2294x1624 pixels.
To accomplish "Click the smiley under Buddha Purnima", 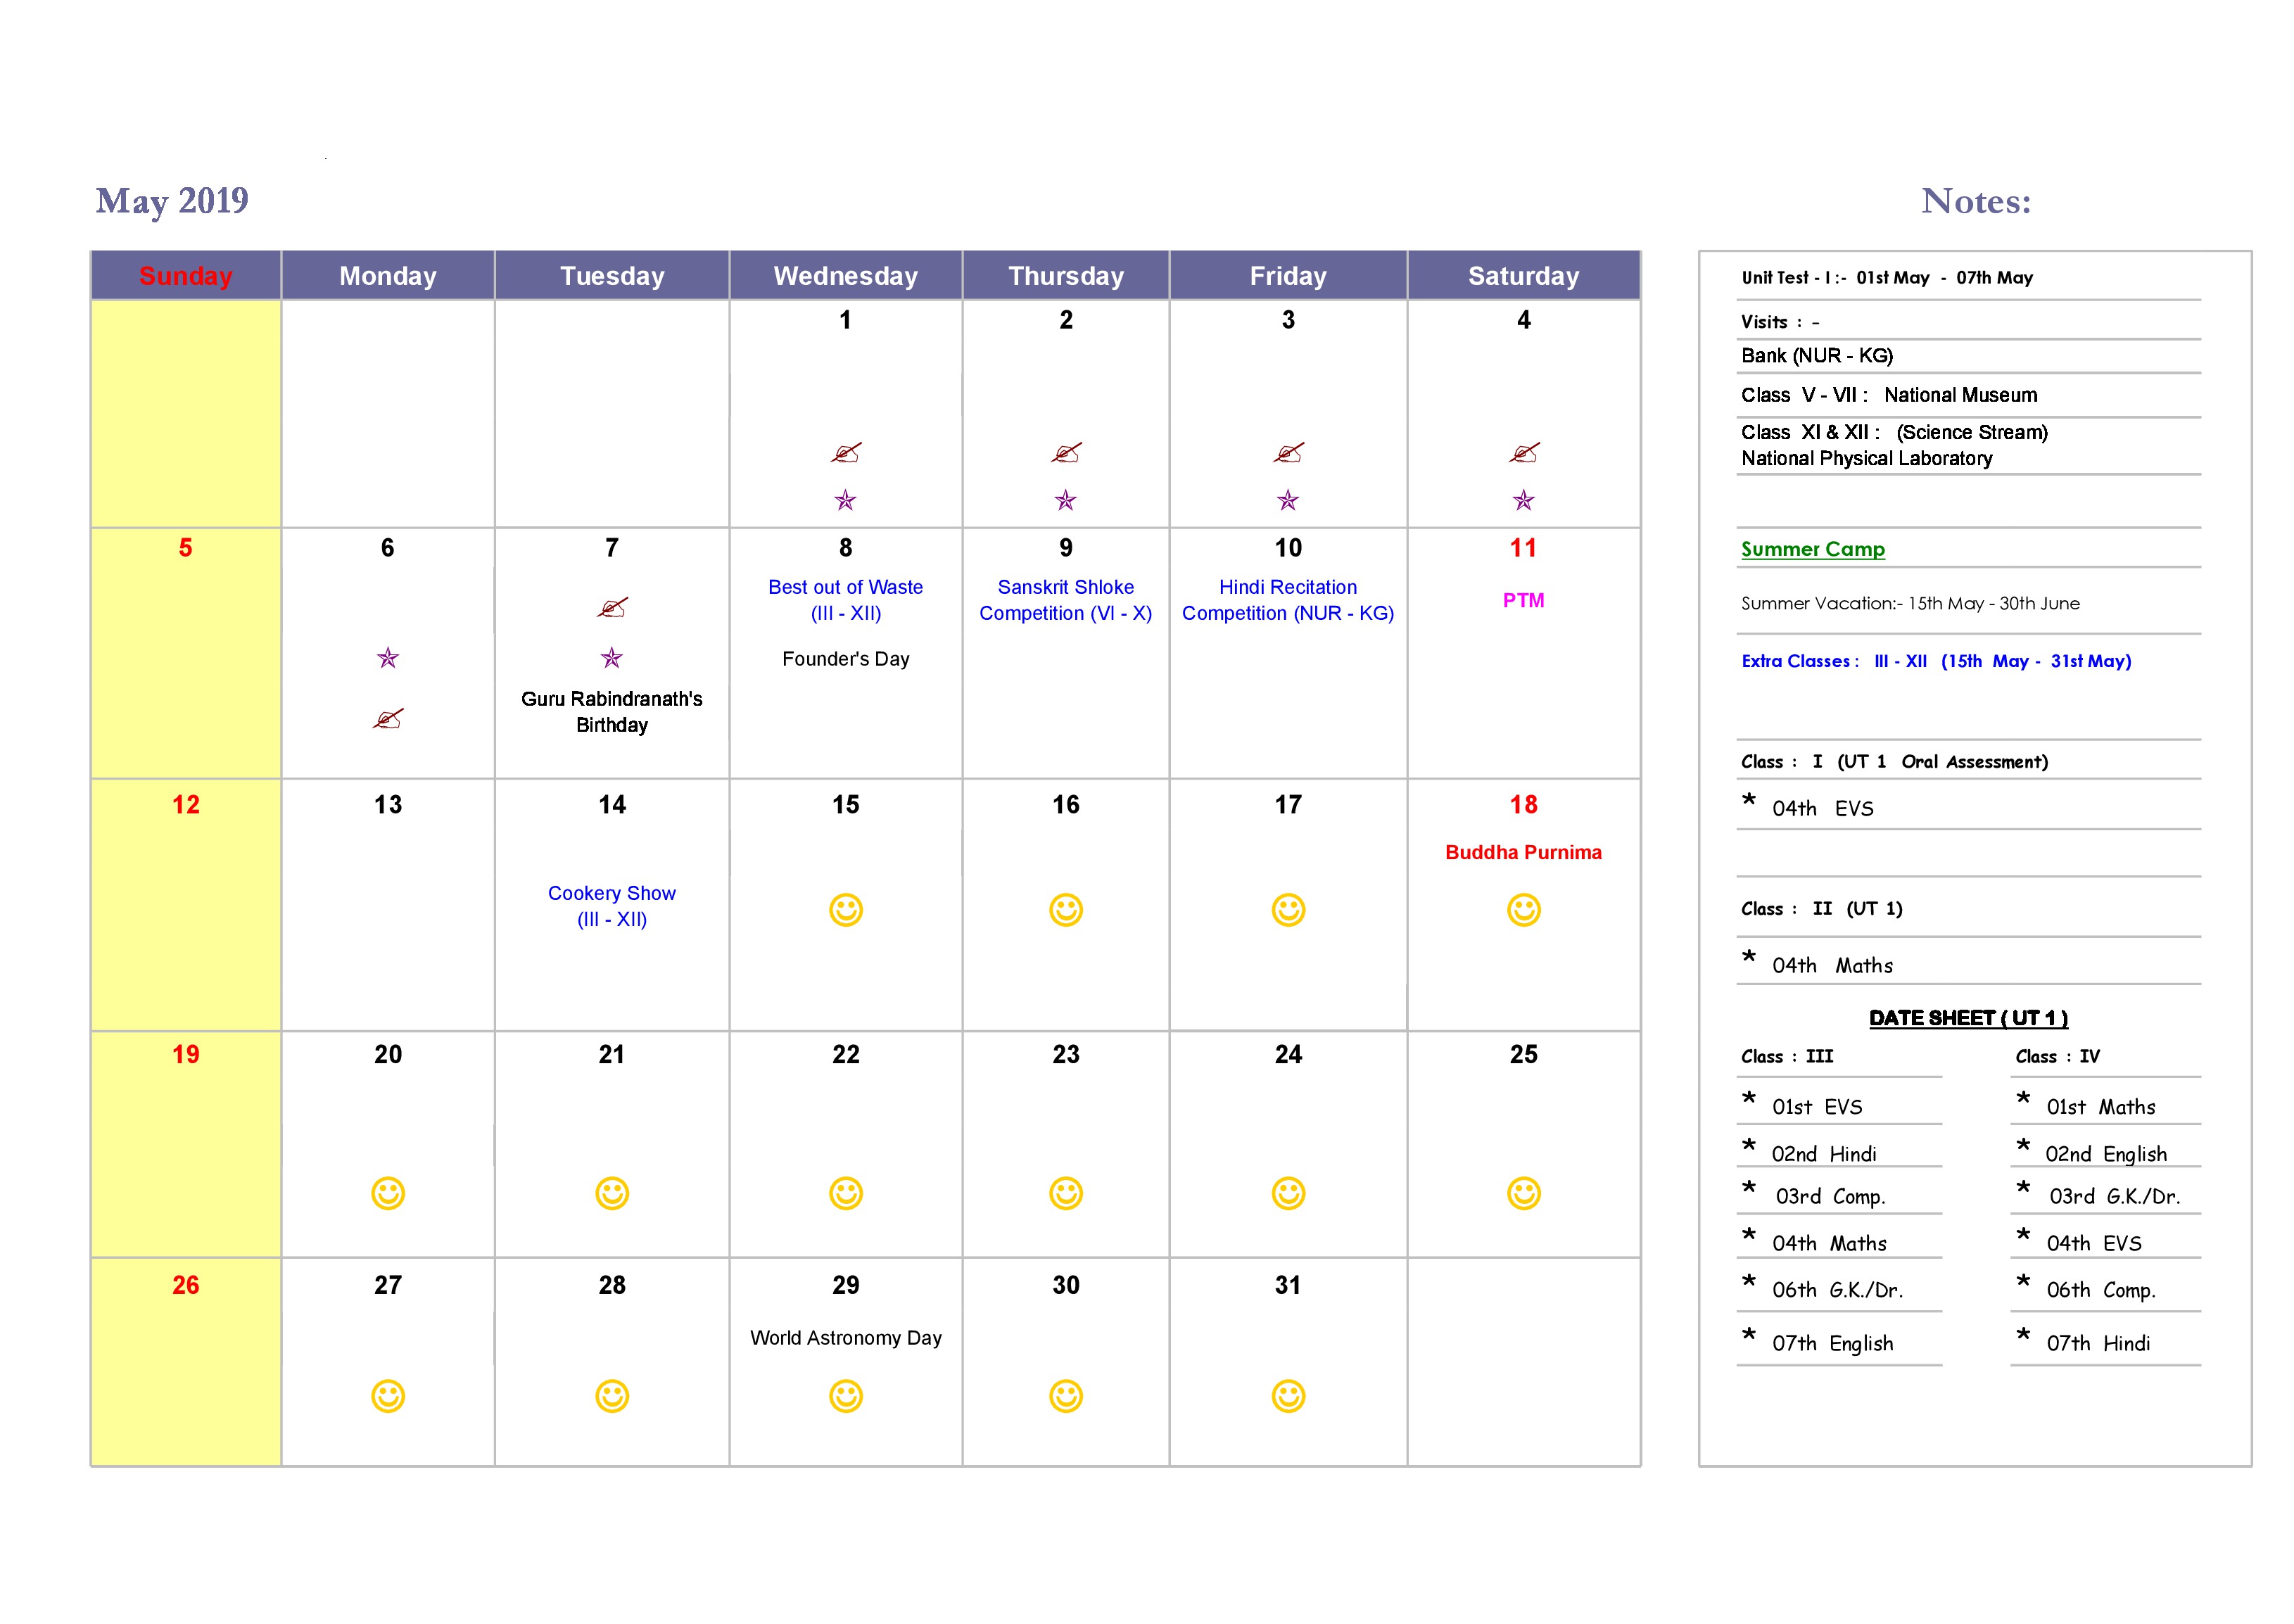I will pyautogui.click(x=1523, y=910).
